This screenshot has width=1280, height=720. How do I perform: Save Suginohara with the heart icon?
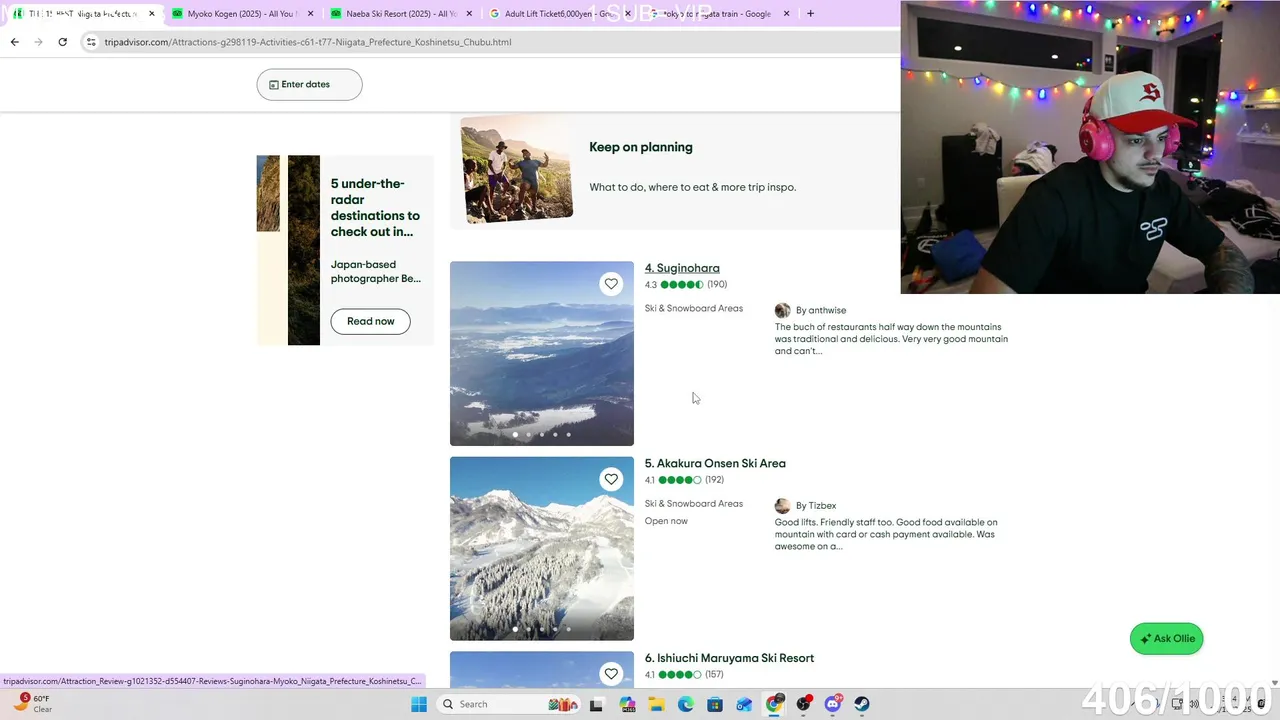pos(611,284)
